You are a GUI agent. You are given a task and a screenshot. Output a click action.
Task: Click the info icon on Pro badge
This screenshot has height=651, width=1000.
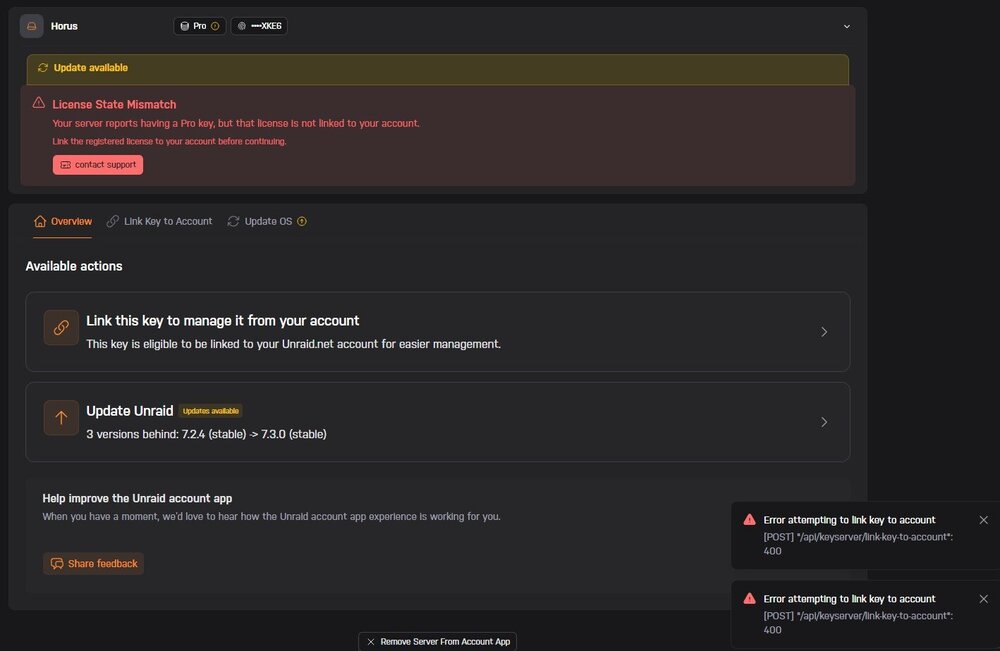coord(215,26)
